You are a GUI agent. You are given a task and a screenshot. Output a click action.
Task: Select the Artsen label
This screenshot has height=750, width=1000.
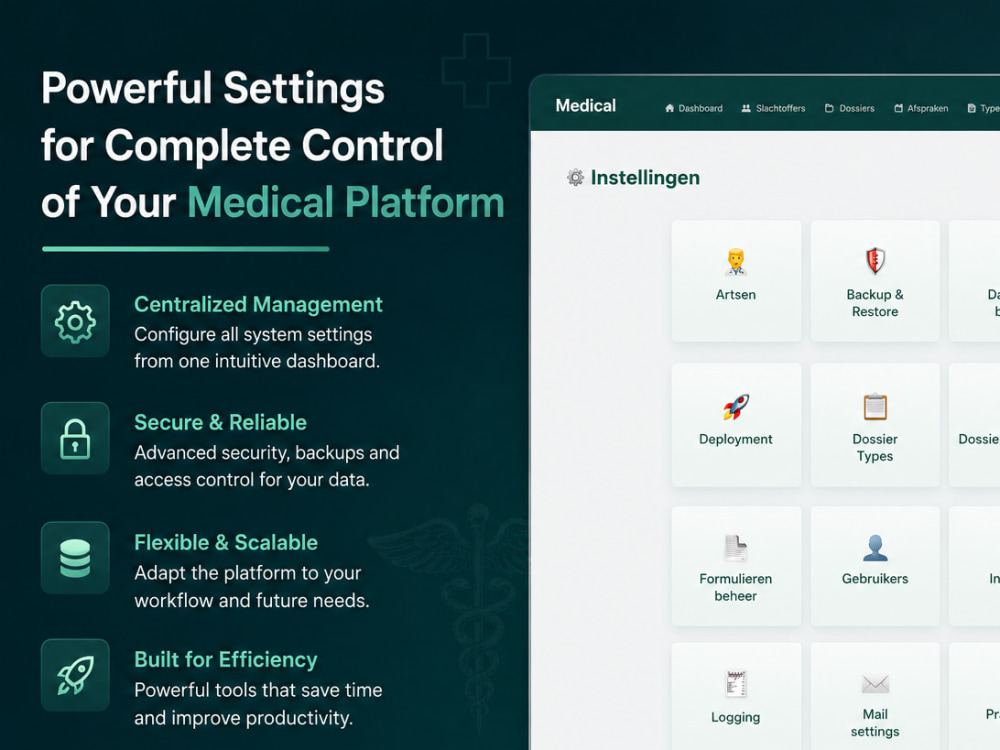(736, 295)
